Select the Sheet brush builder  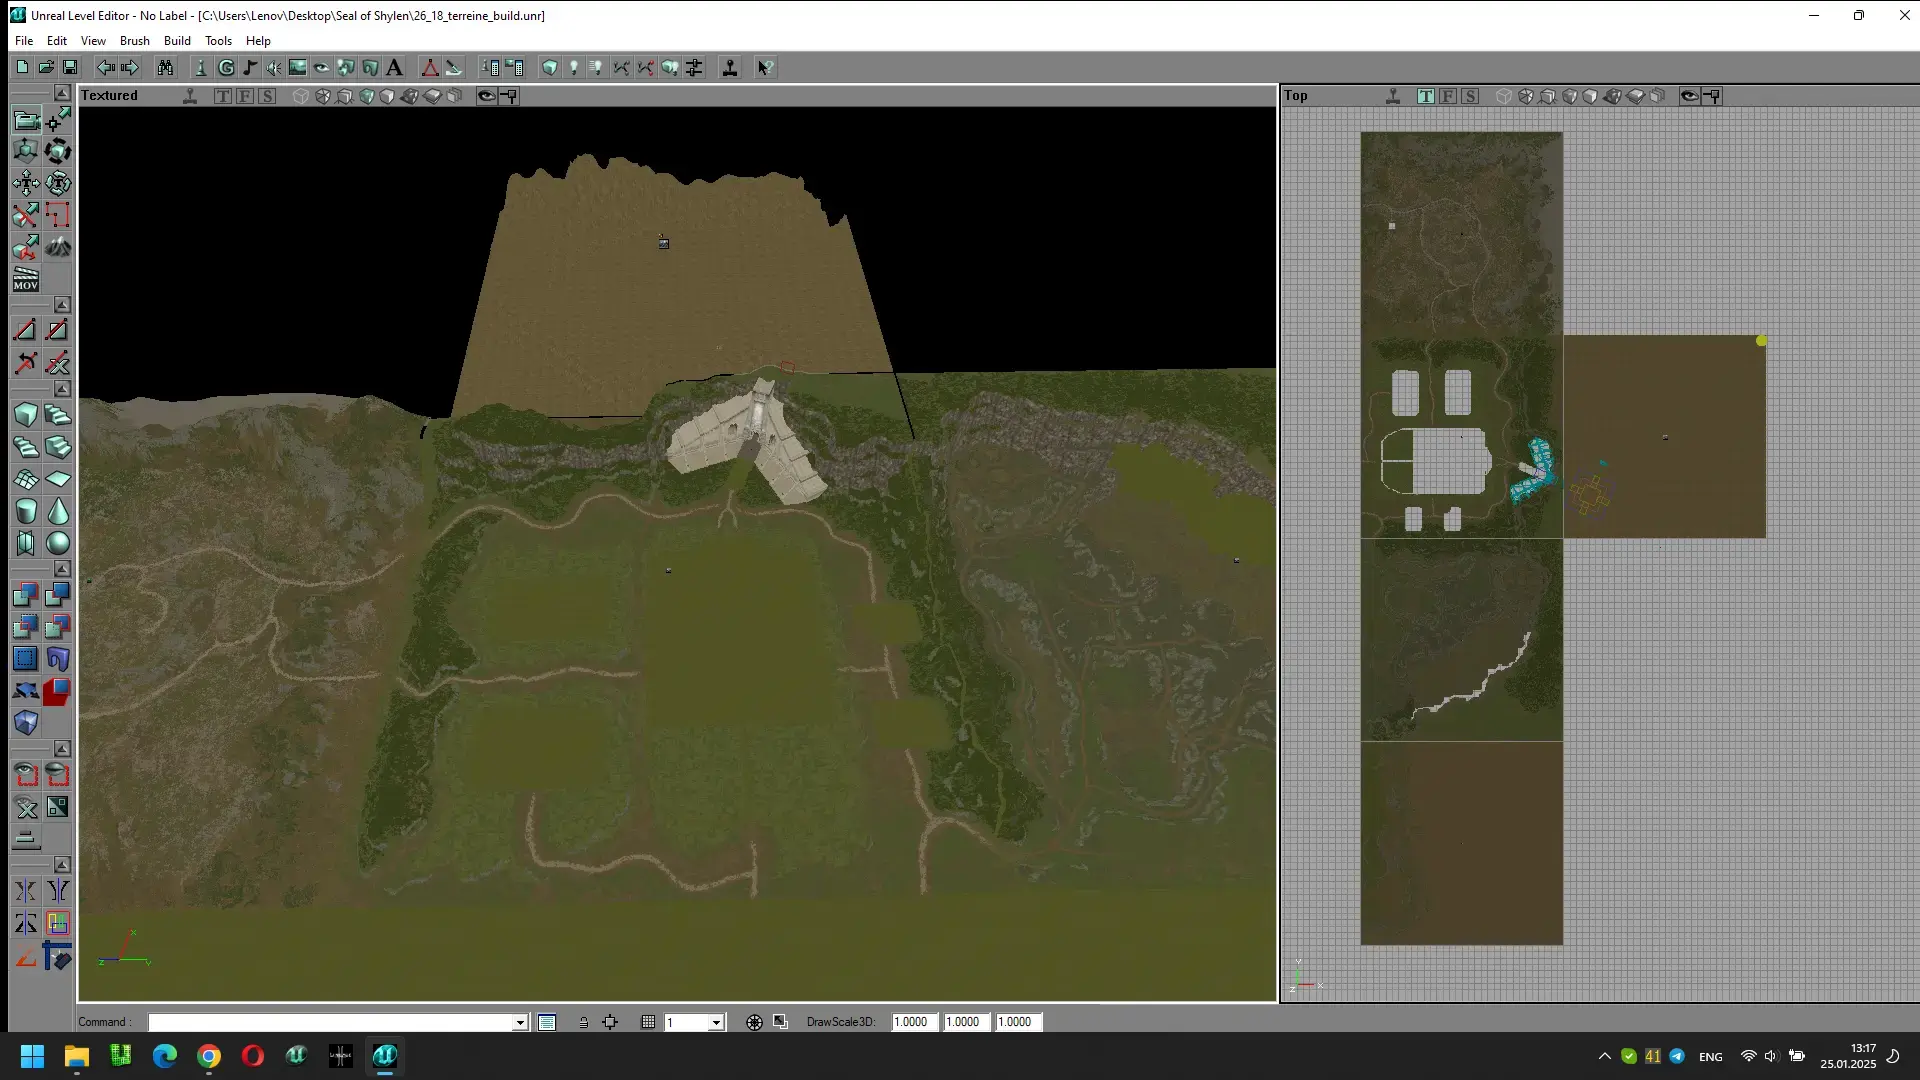click(x=58, y=479)
